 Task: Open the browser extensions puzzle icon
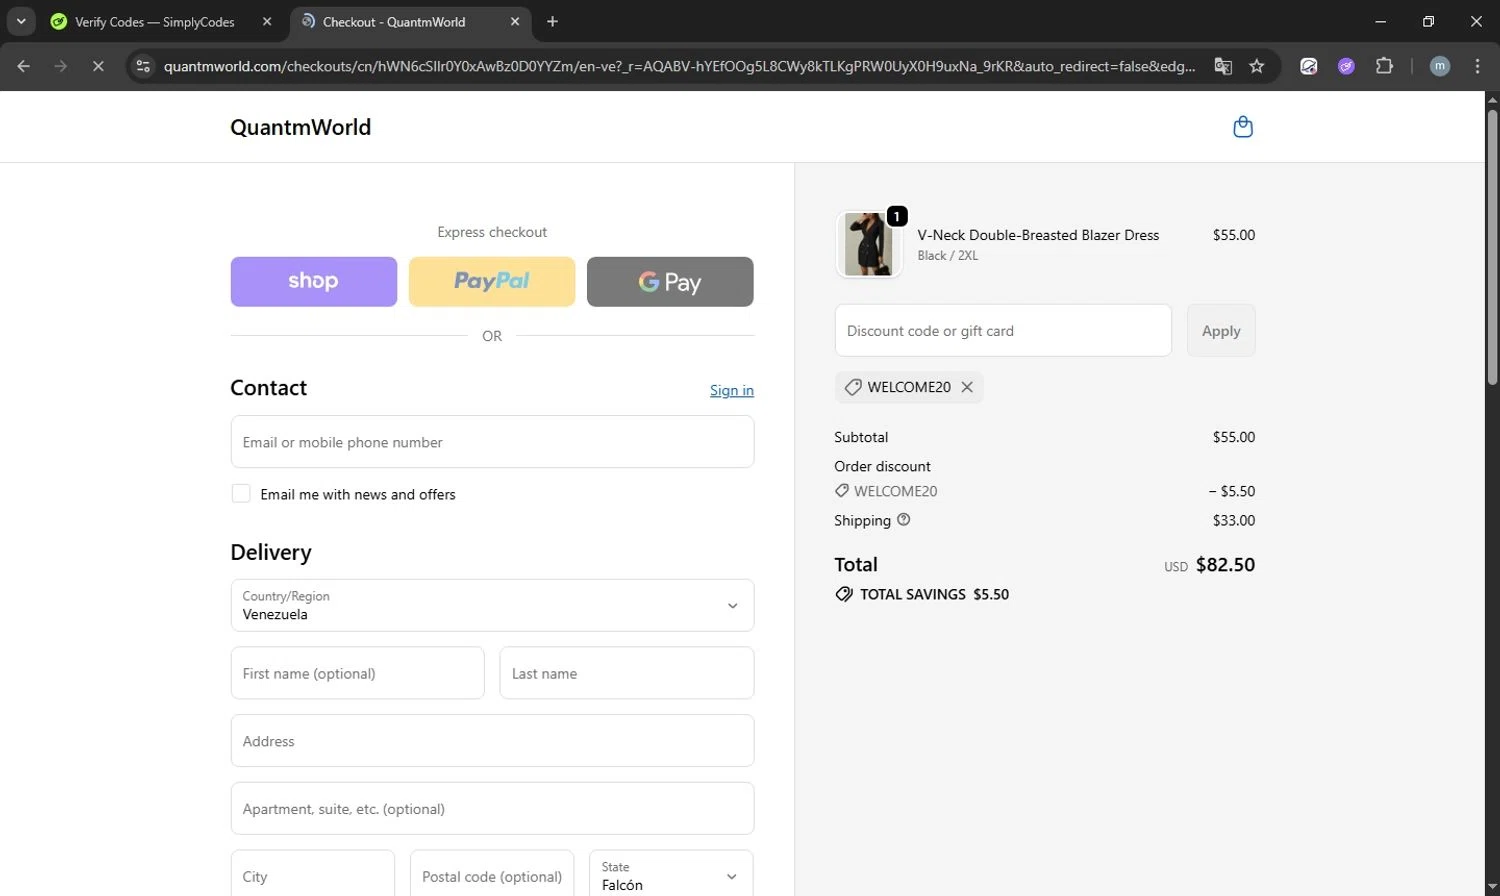tap(1384, 66)
